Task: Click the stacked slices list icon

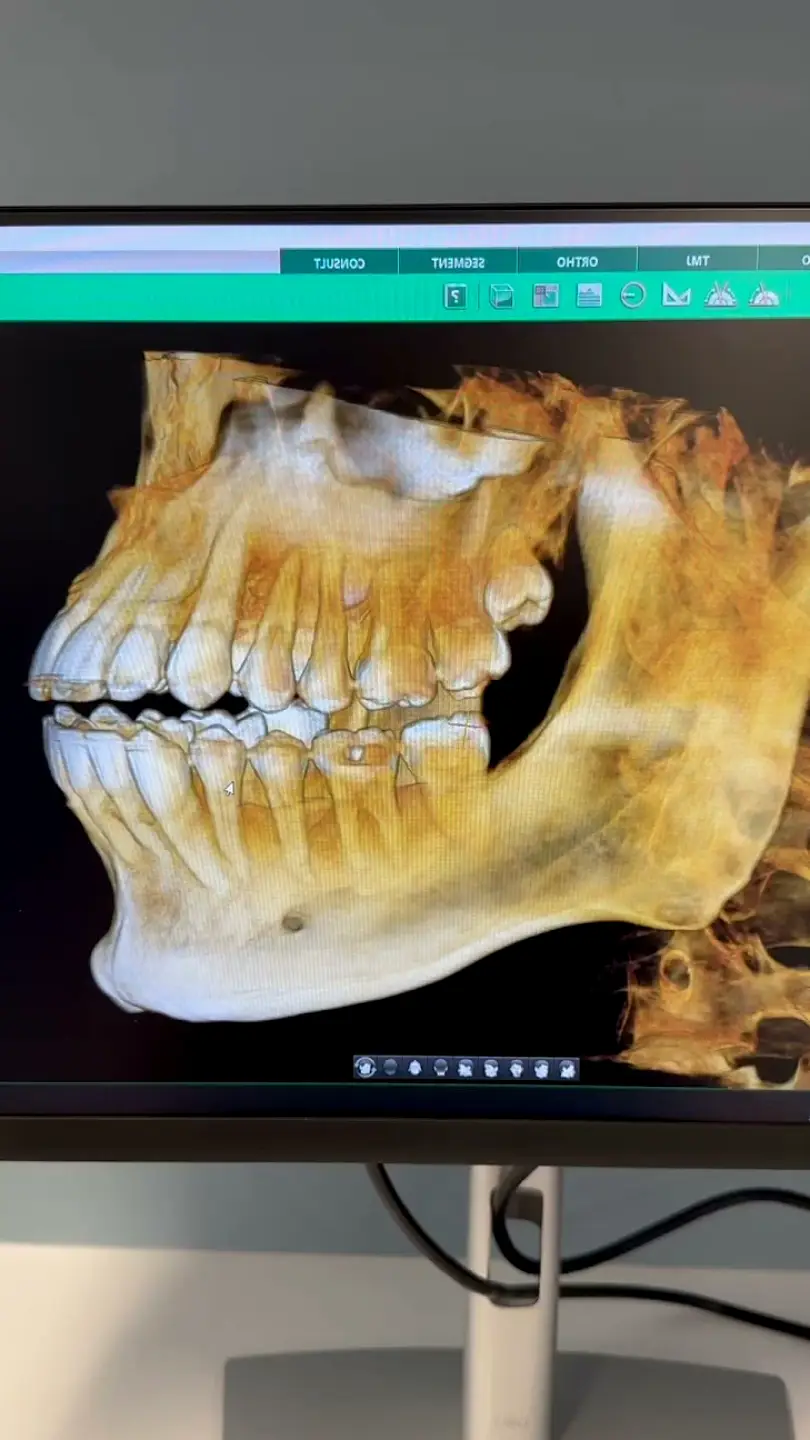Action: point(589,295)
